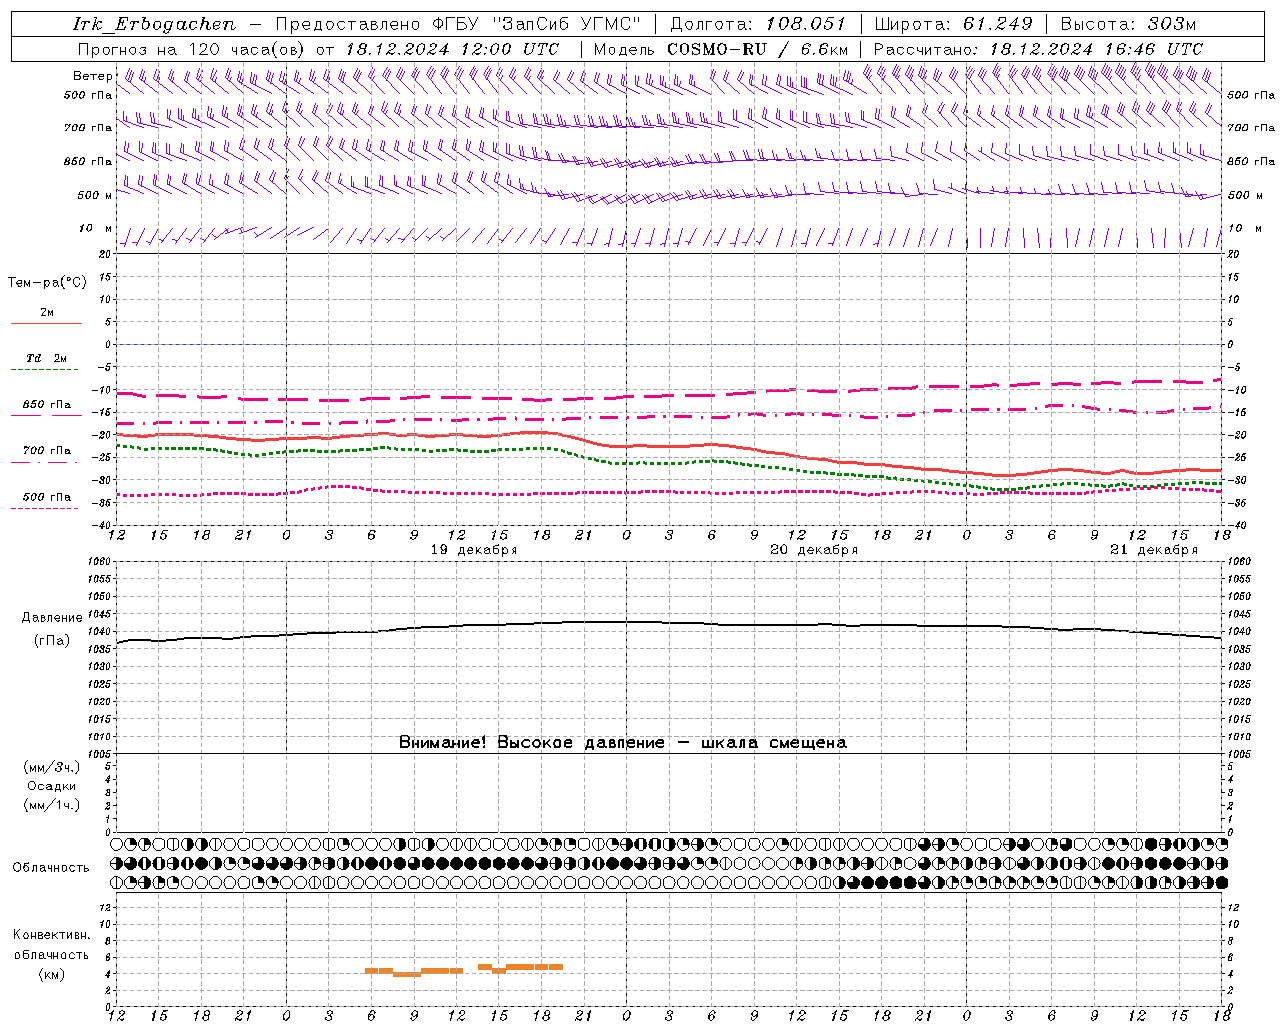Click the first orange convective cloud bar segment
This screenshot has width=1280, height=1024.
414,971
